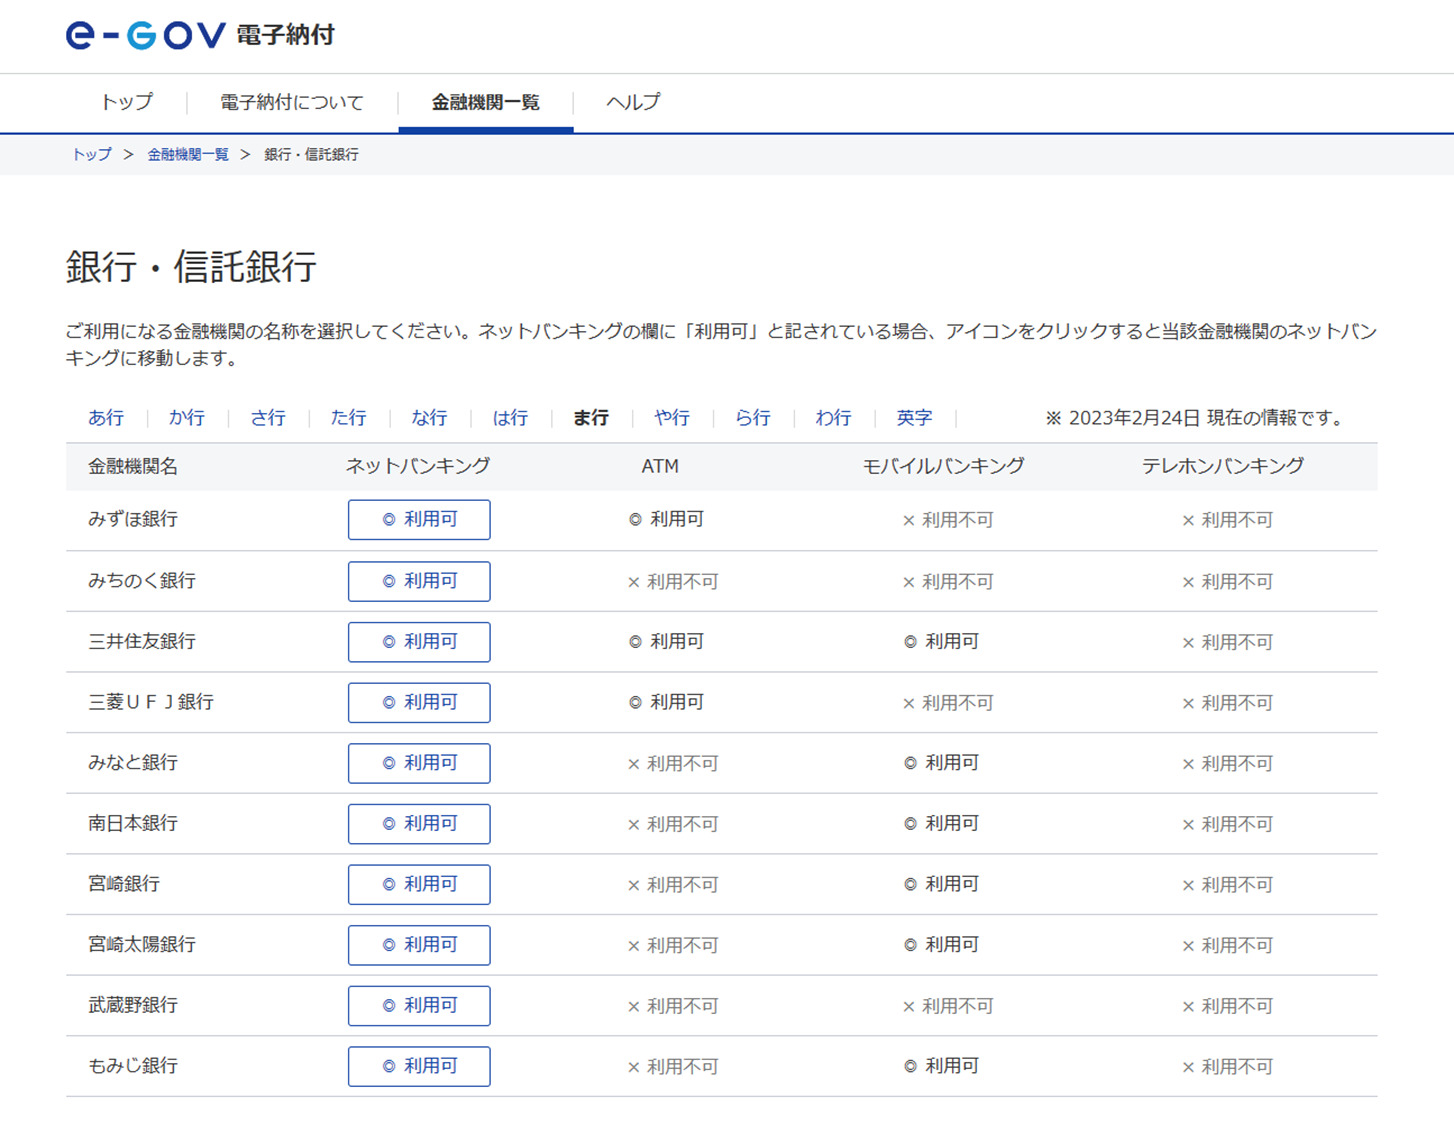Viewport: 1454px width, 1125px height.
Task: Go to トップ in breadcrumb
Action: (91, 154)
